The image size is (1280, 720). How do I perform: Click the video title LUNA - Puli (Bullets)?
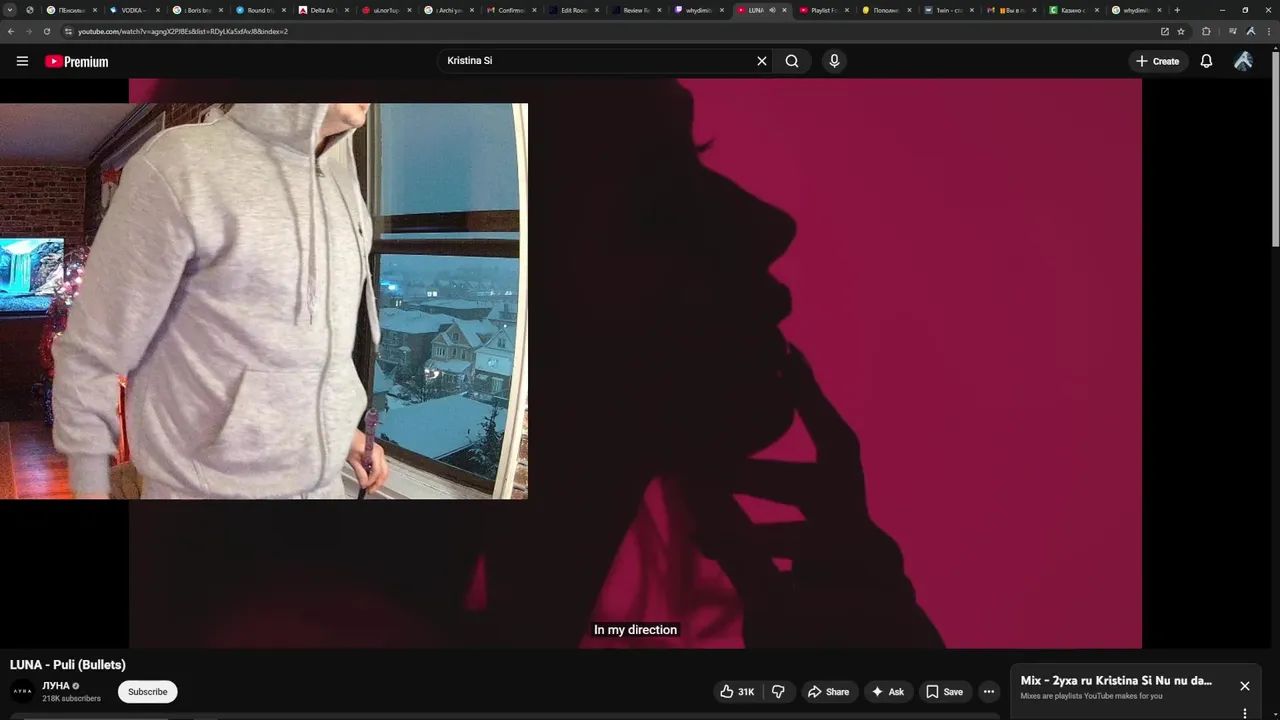68,665
